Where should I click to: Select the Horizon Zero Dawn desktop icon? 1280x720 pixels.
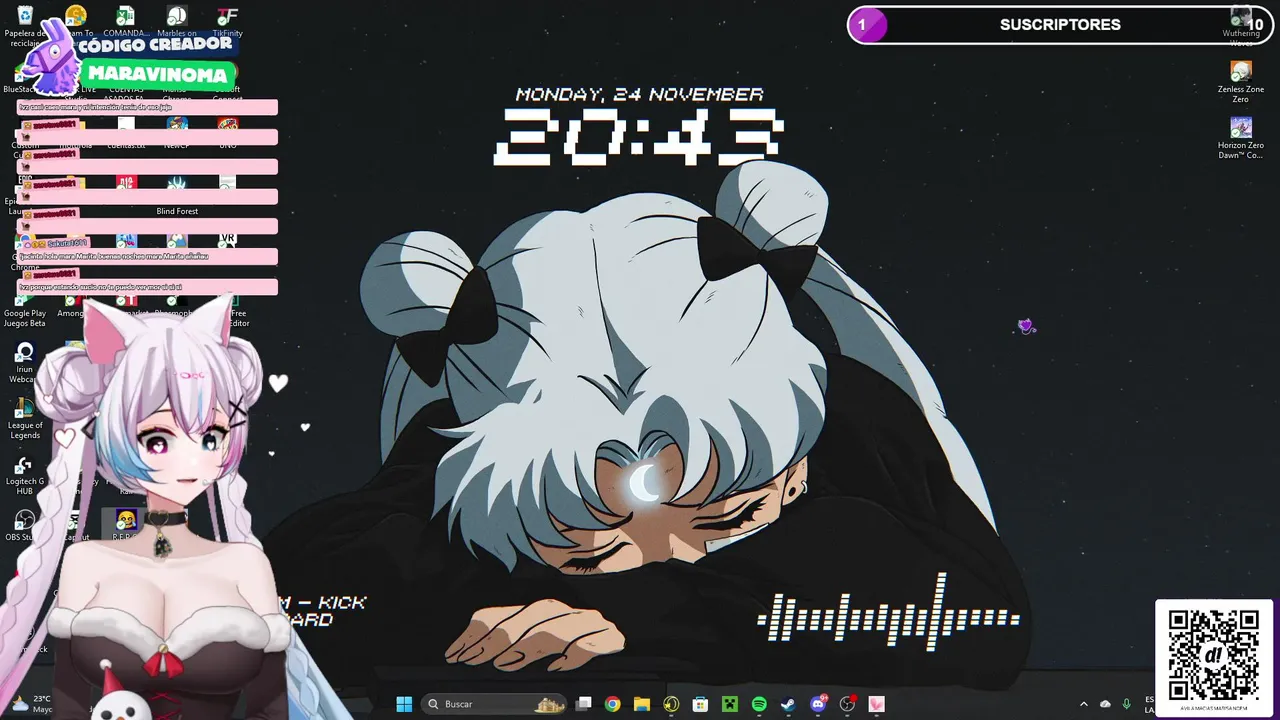coord(1241,138)
